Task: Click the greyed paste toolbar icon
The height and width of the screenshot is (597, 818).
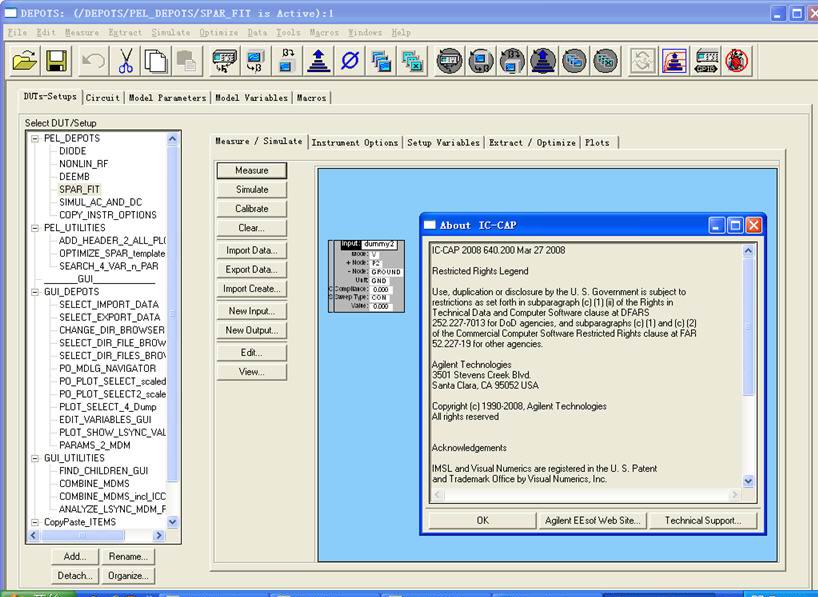Action: (186, 61)
